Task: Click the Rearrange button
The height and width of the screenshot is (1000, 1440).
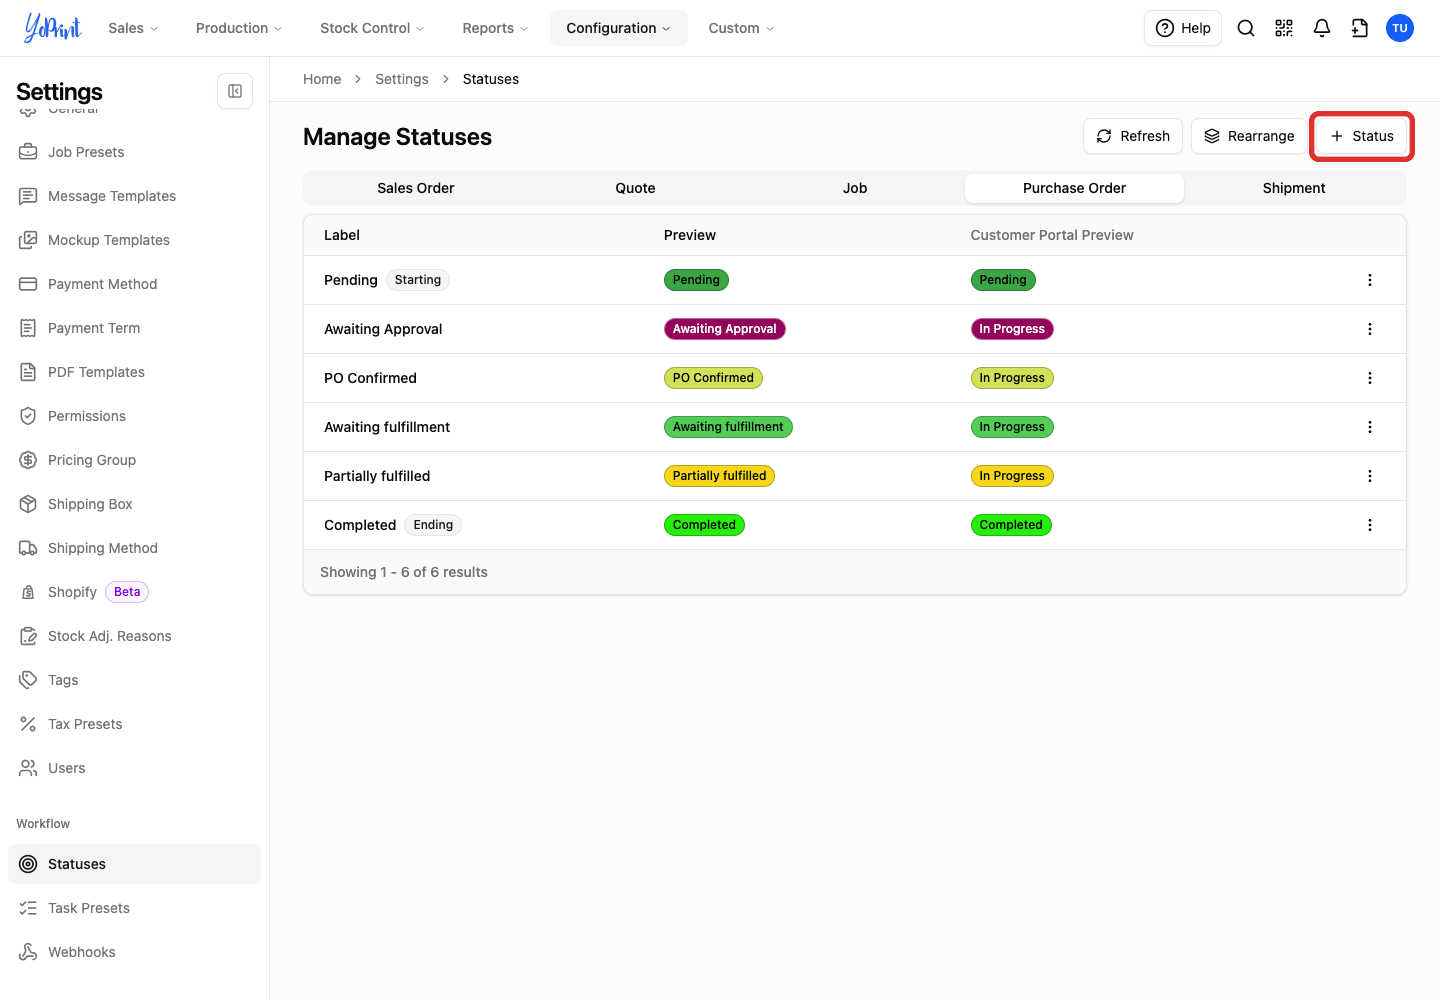Action: pyautogui.click(x=1249, y=136)
